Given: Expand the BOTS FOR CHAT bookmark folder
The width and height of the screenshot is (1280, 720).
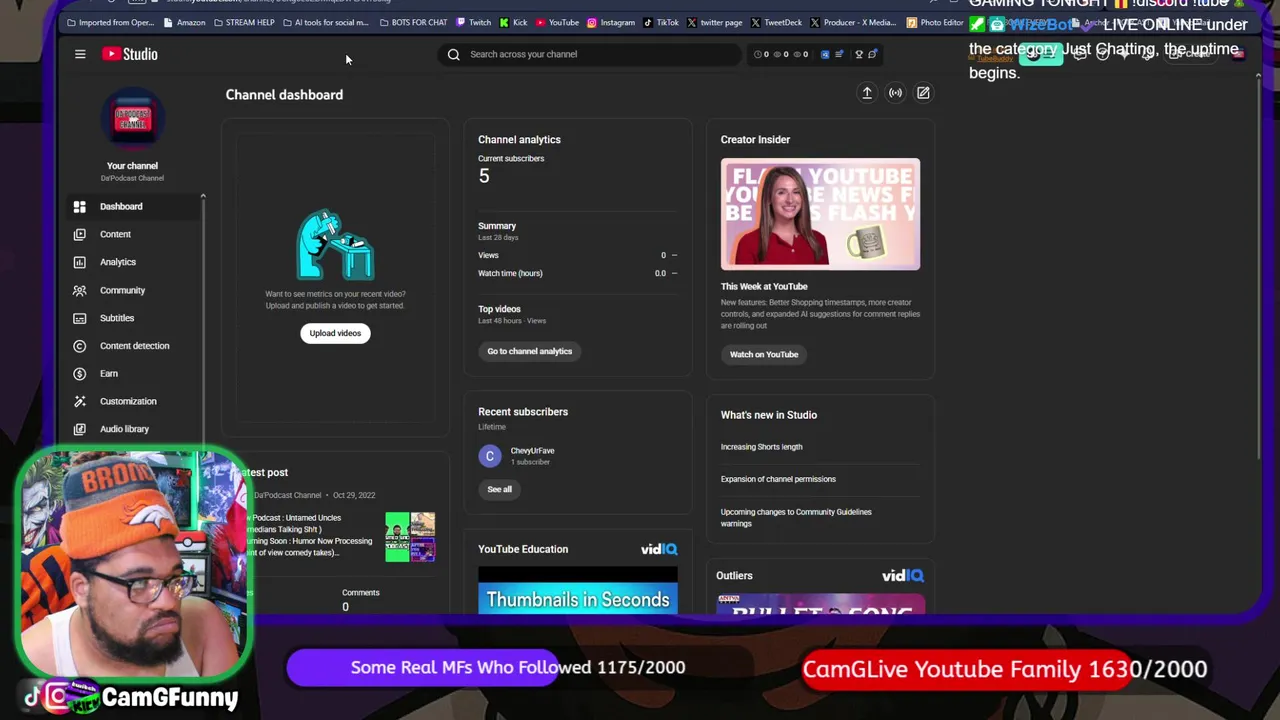Looking at the screenshot, I should (x=414, y=22).
